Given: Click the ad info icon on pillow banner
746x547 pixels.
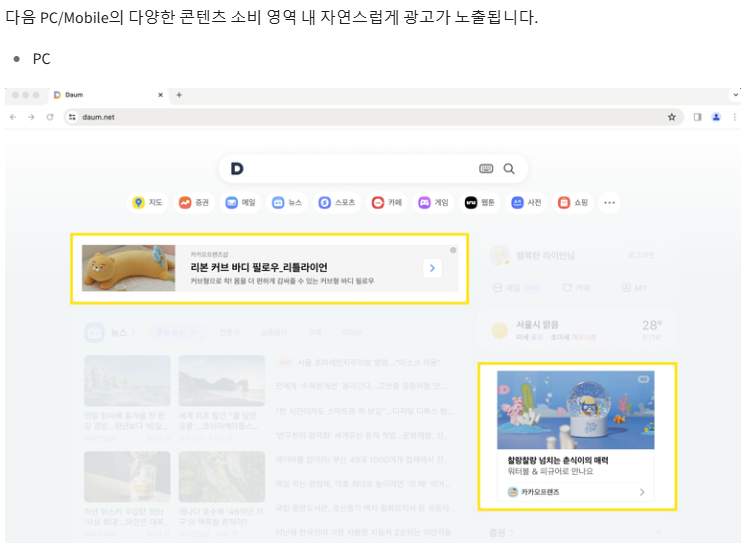Looking at the screenshot, I should (453, 250).
